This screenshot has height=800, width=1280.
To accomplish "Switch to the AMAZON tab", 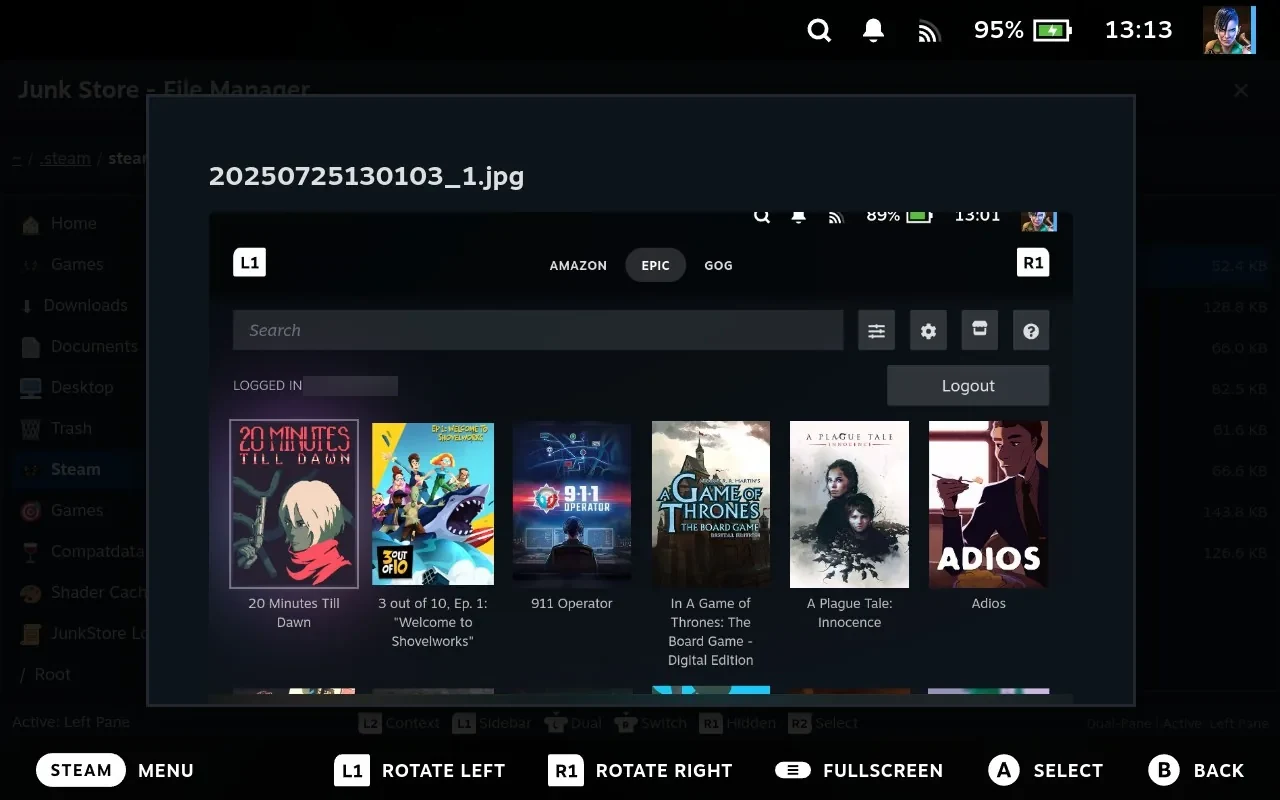I will pos(578,266).
